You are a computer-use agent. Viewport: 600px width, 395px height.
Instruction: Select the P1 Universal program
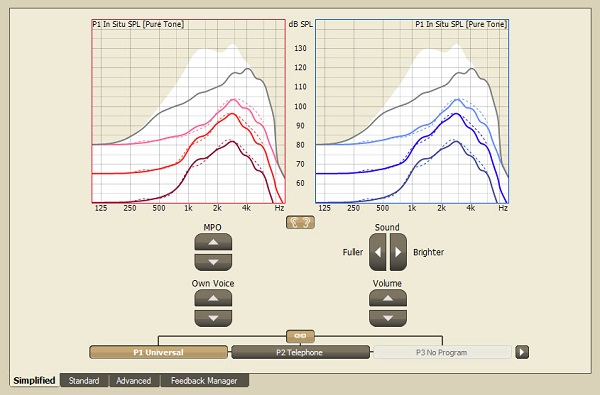(158, 352)
